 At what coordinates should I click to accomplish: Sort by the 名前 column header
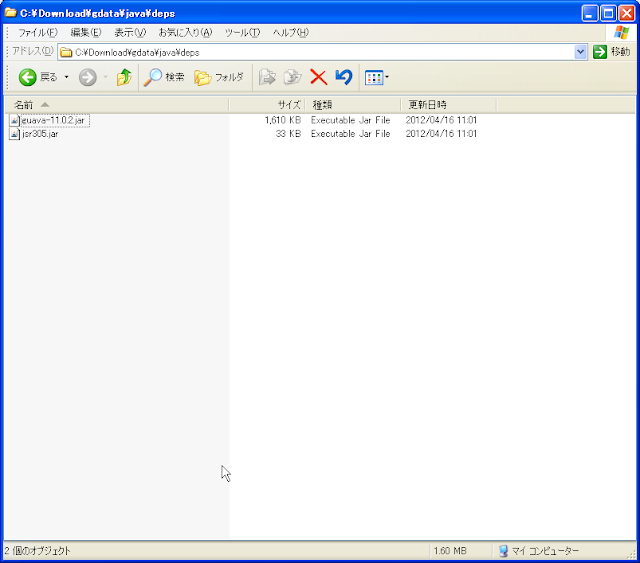click(x=116, y=105)
